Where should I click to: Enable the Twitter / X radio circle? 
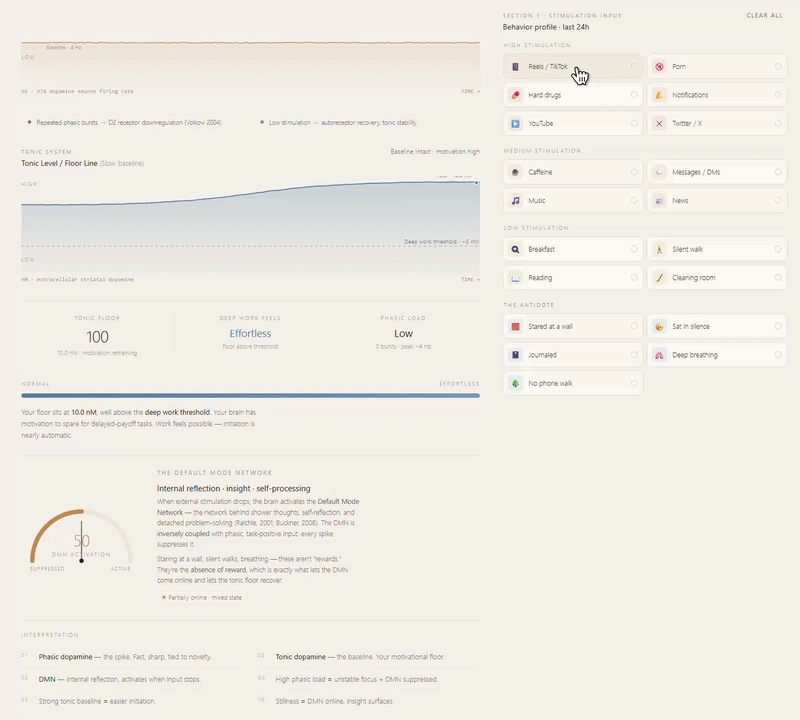click(x=778, y=124)
